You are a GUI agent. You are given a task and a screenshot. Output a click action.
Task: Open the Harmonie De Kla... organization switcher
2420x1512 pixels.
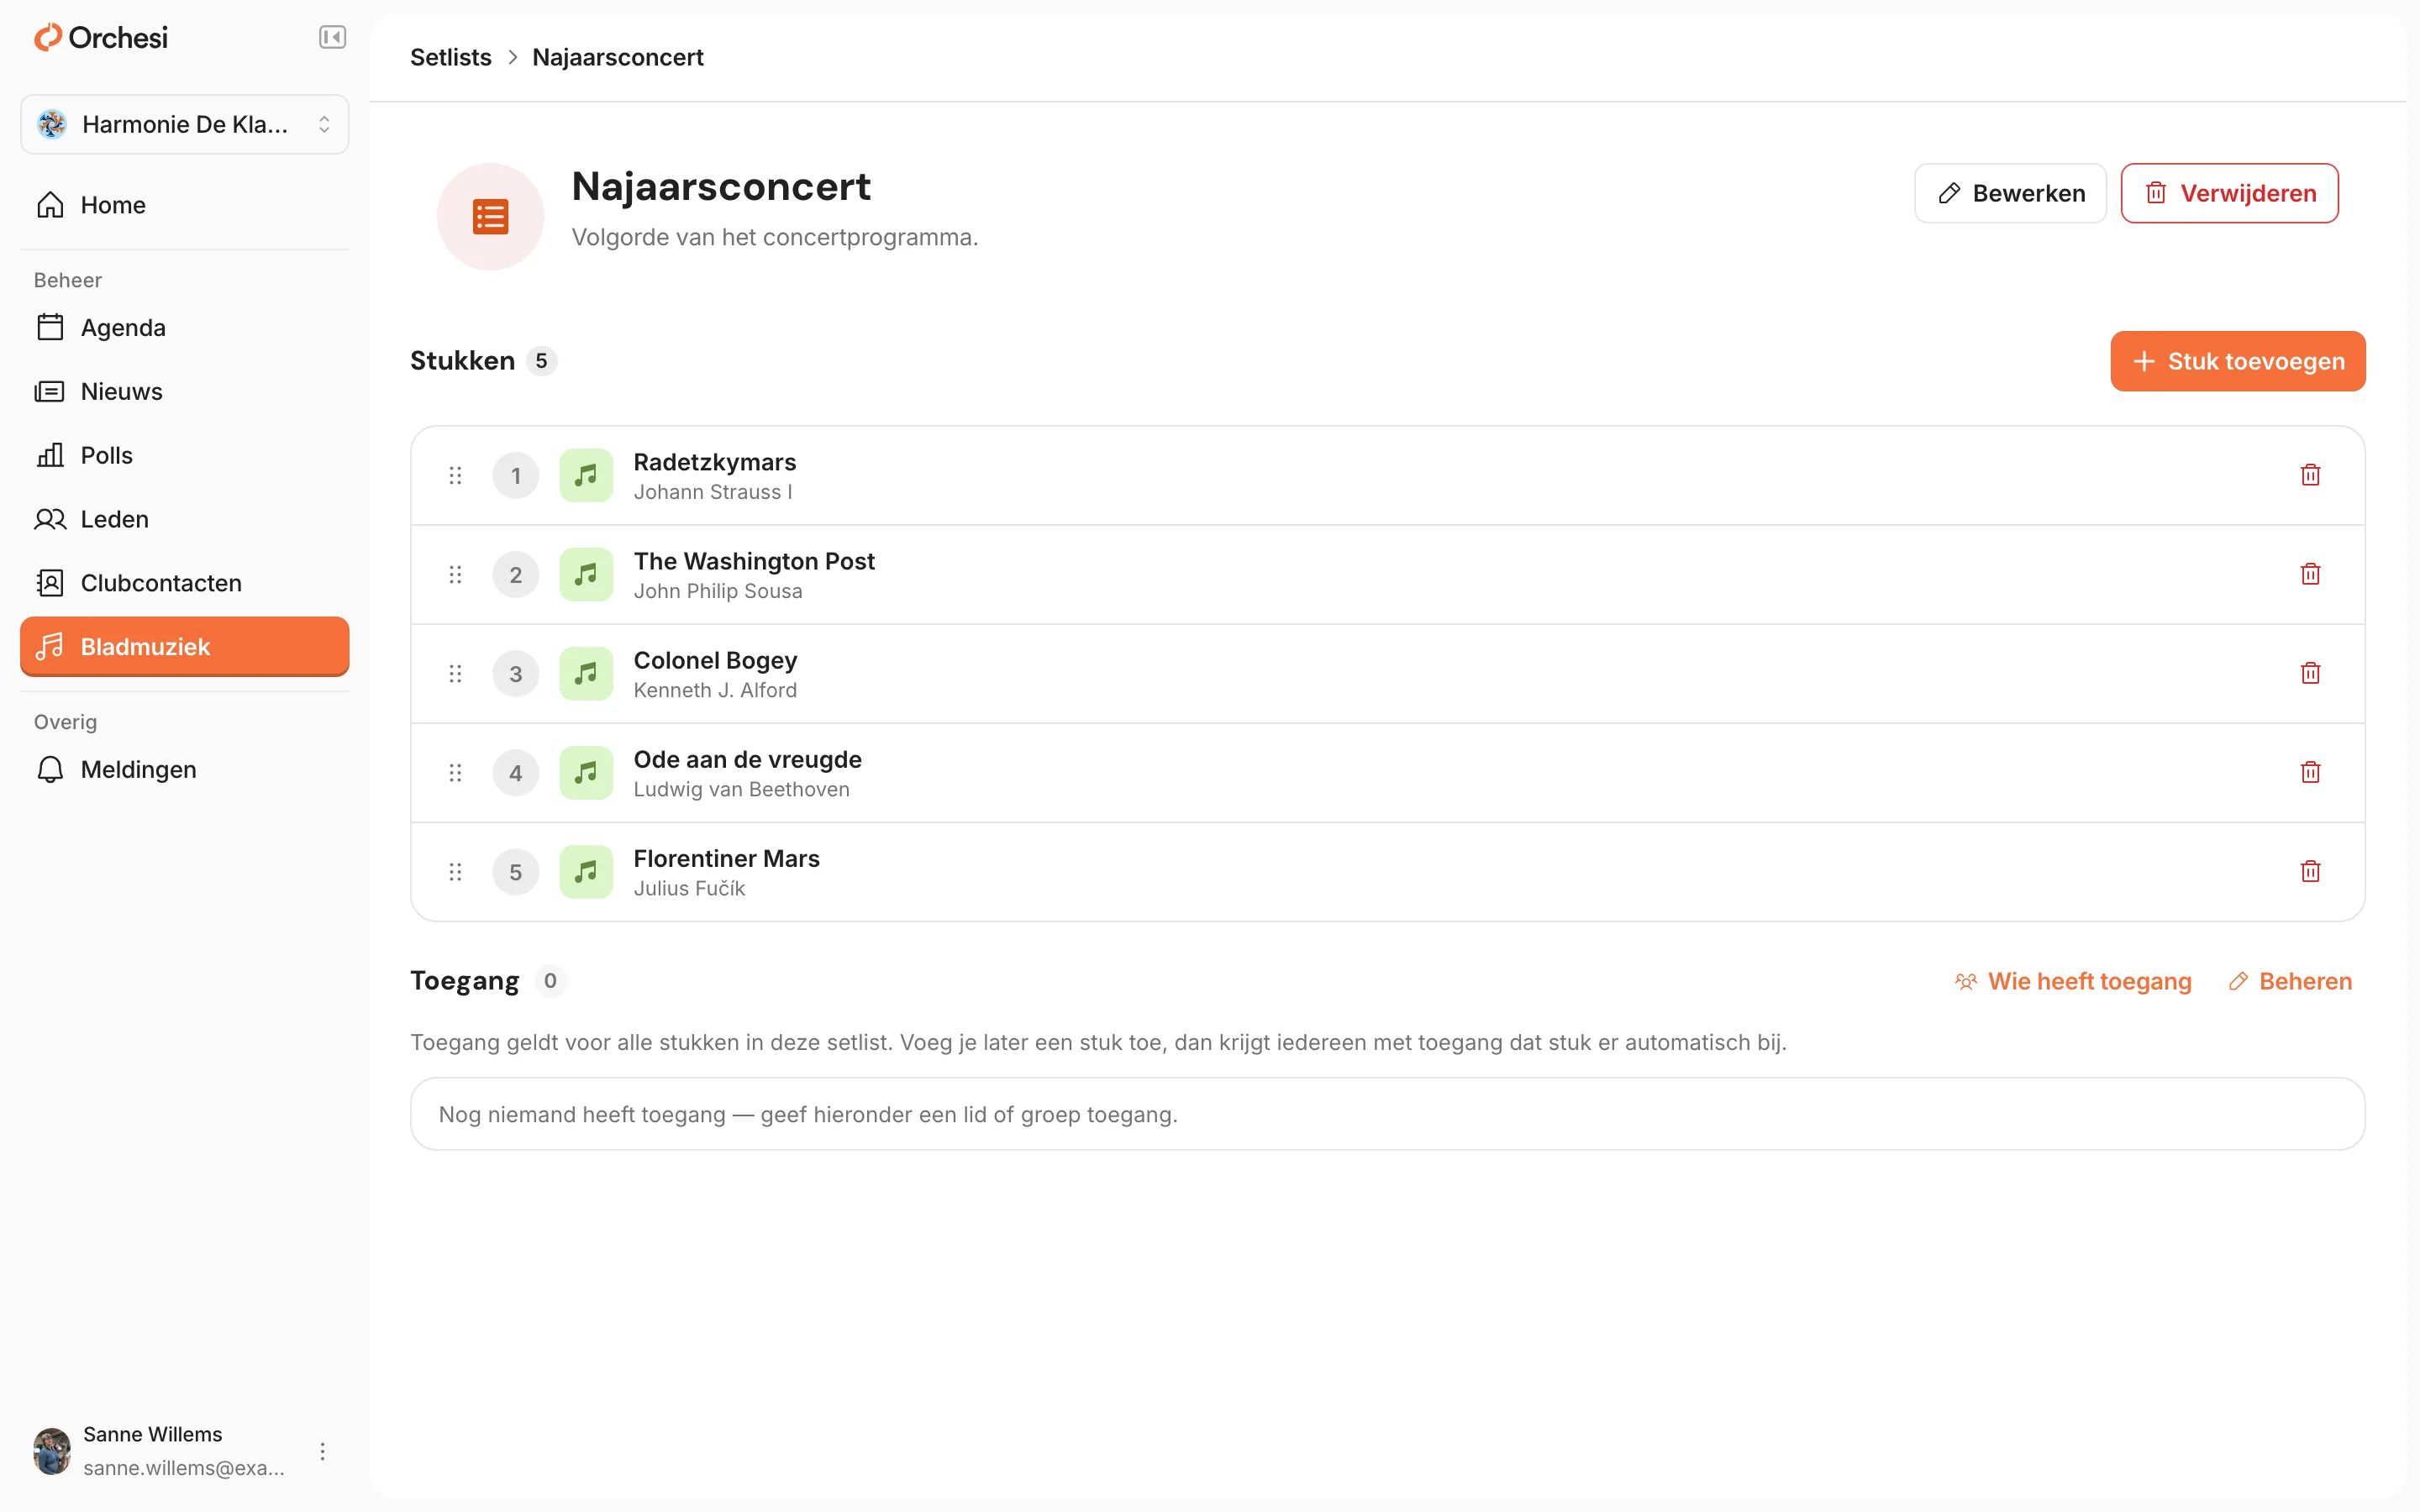(185, 124)
